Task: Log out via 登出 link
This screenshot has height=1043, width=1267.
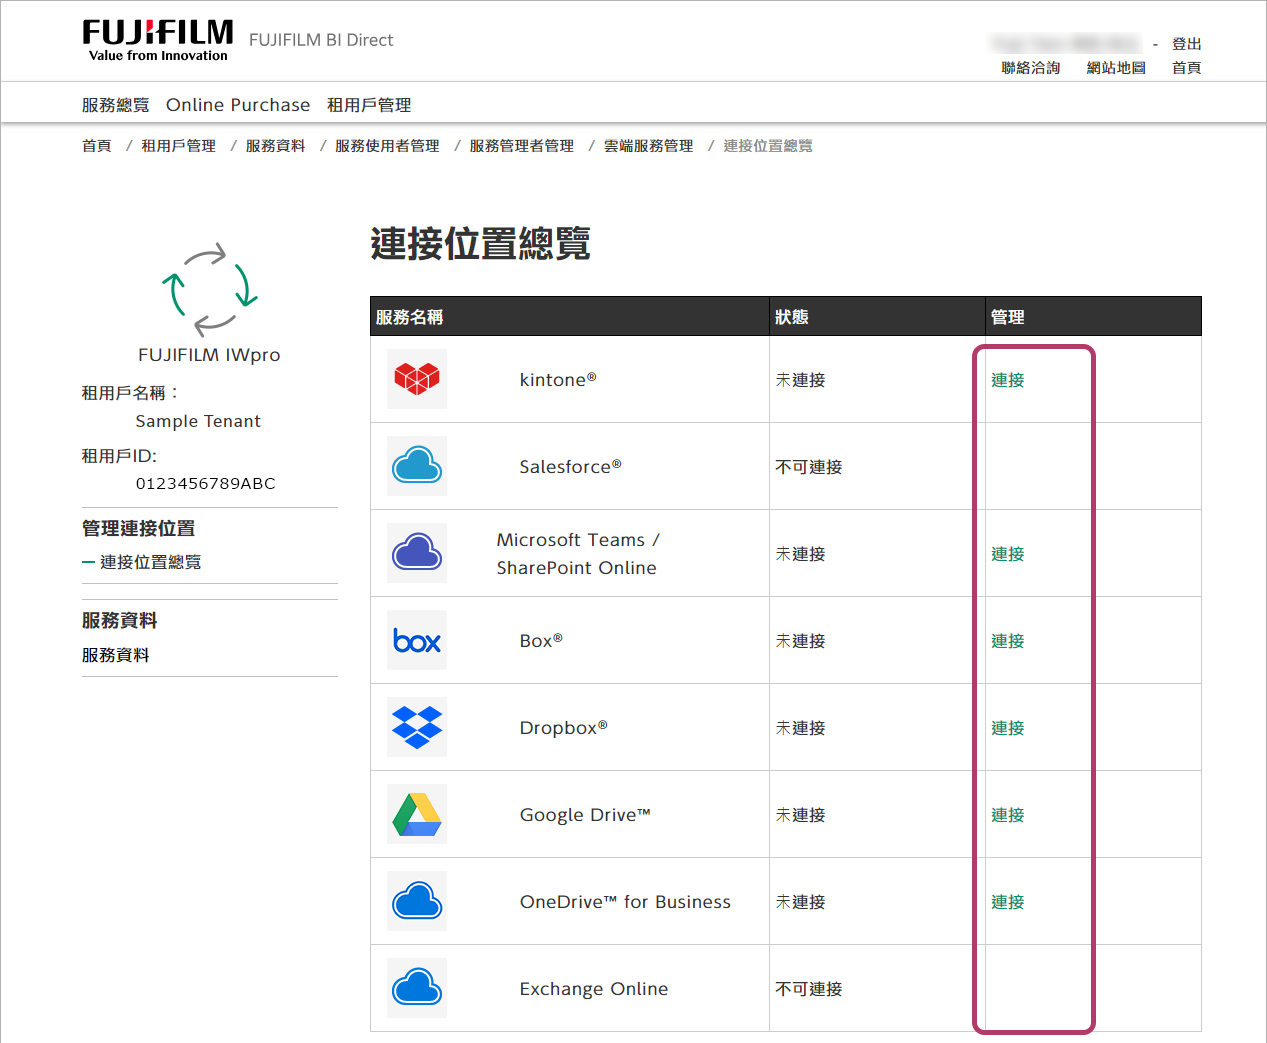Action: coord(1187,44)
